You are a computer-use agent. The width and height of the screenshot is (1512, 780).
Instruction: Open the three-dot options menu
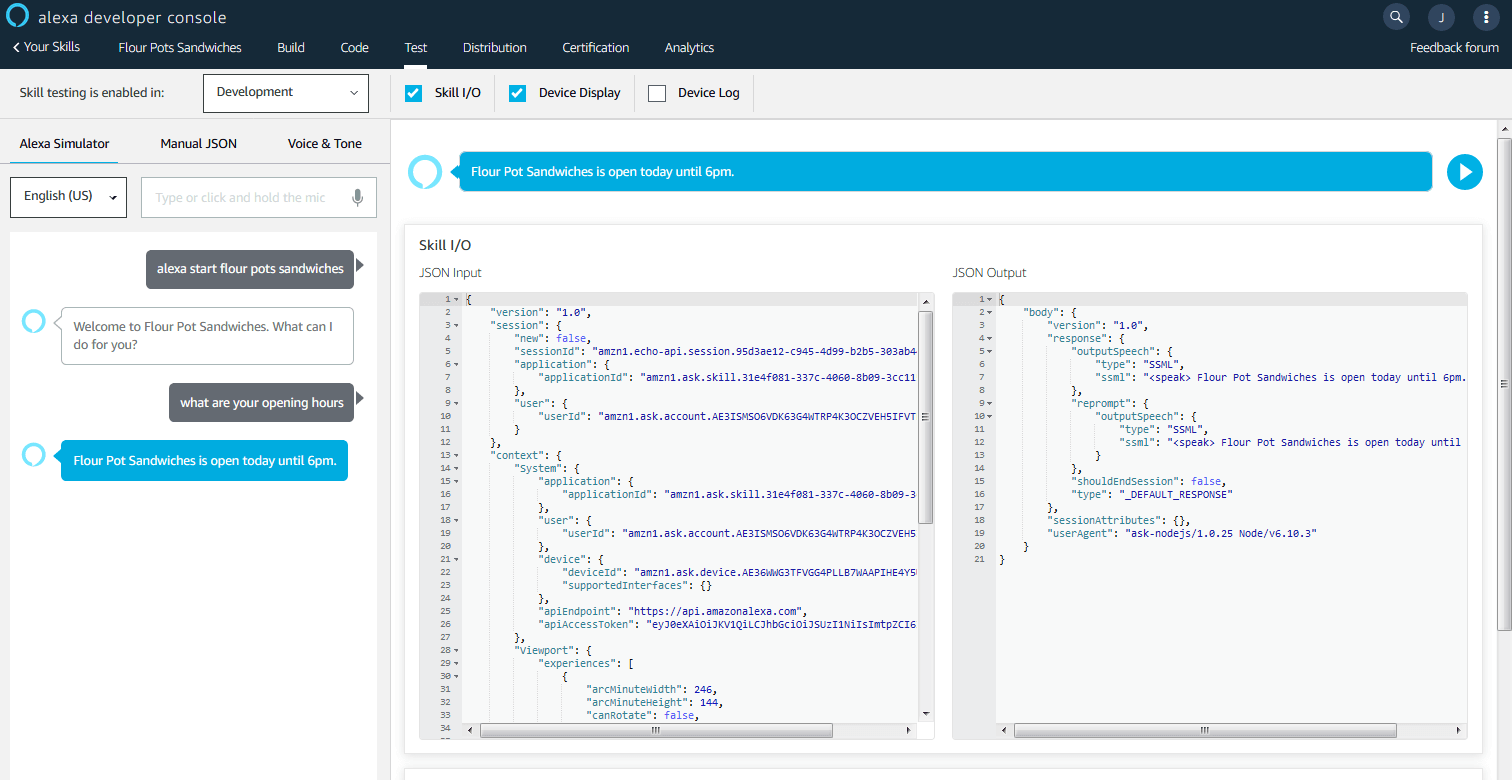[x=1487, y=17]
